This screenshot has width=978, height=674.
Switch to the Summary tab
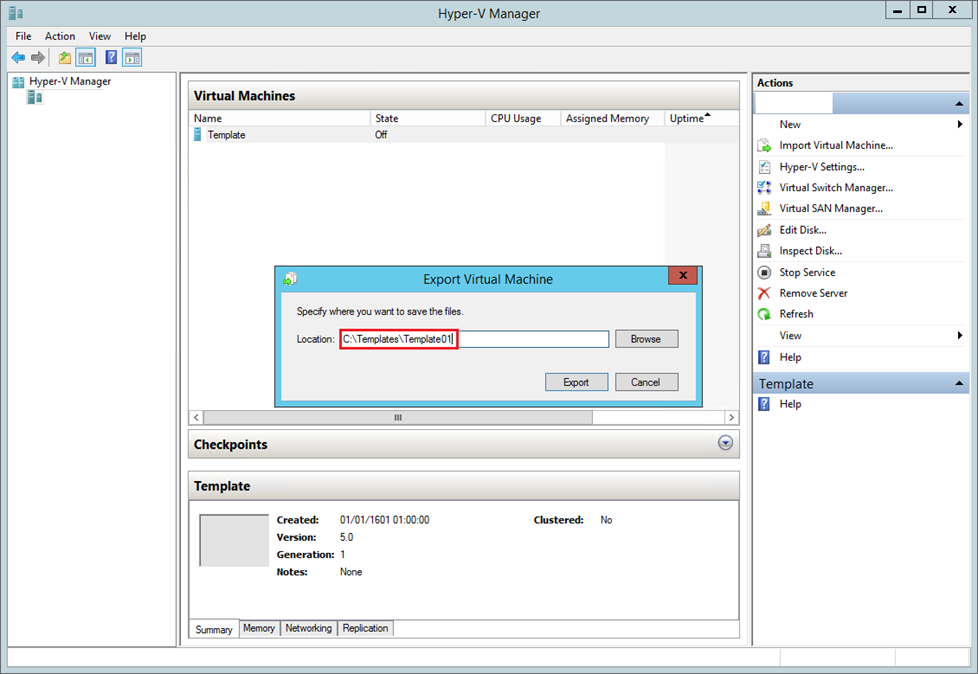[213, 629]
